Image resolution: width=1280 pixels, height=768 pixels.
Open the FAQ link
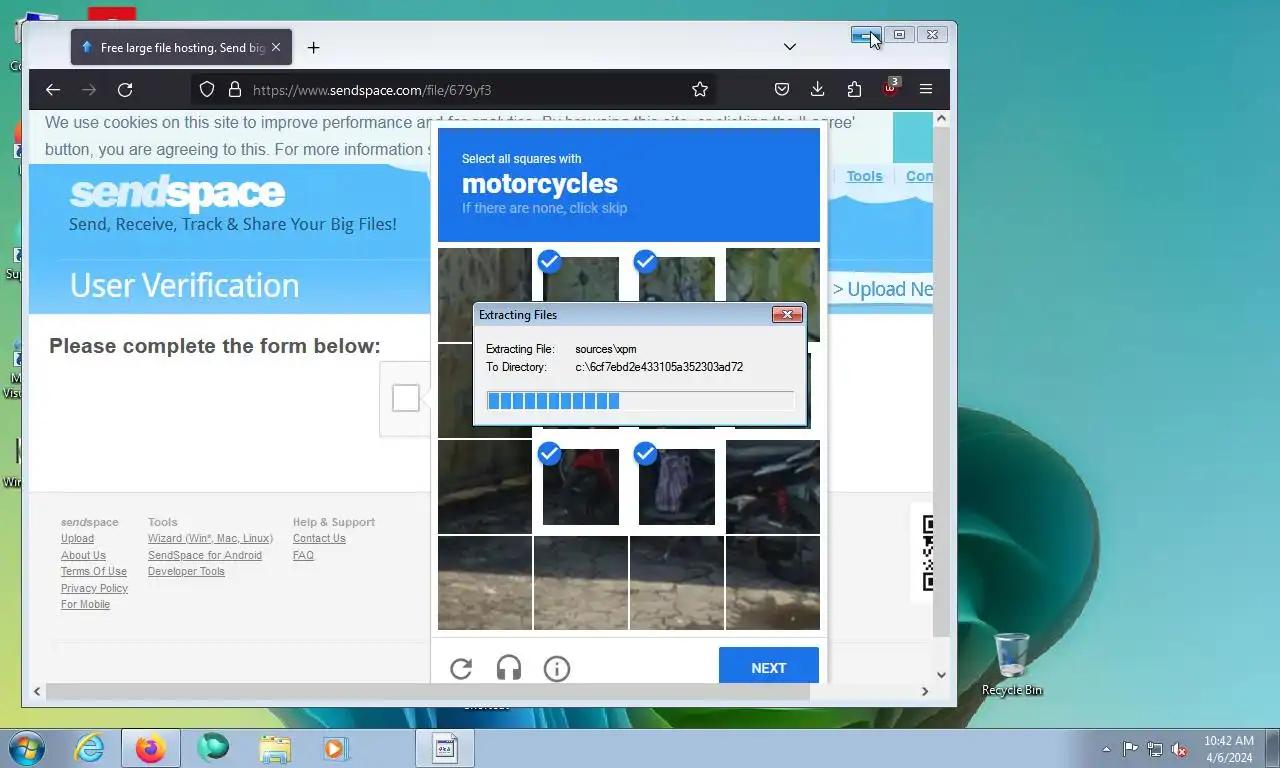coord(303,555)
